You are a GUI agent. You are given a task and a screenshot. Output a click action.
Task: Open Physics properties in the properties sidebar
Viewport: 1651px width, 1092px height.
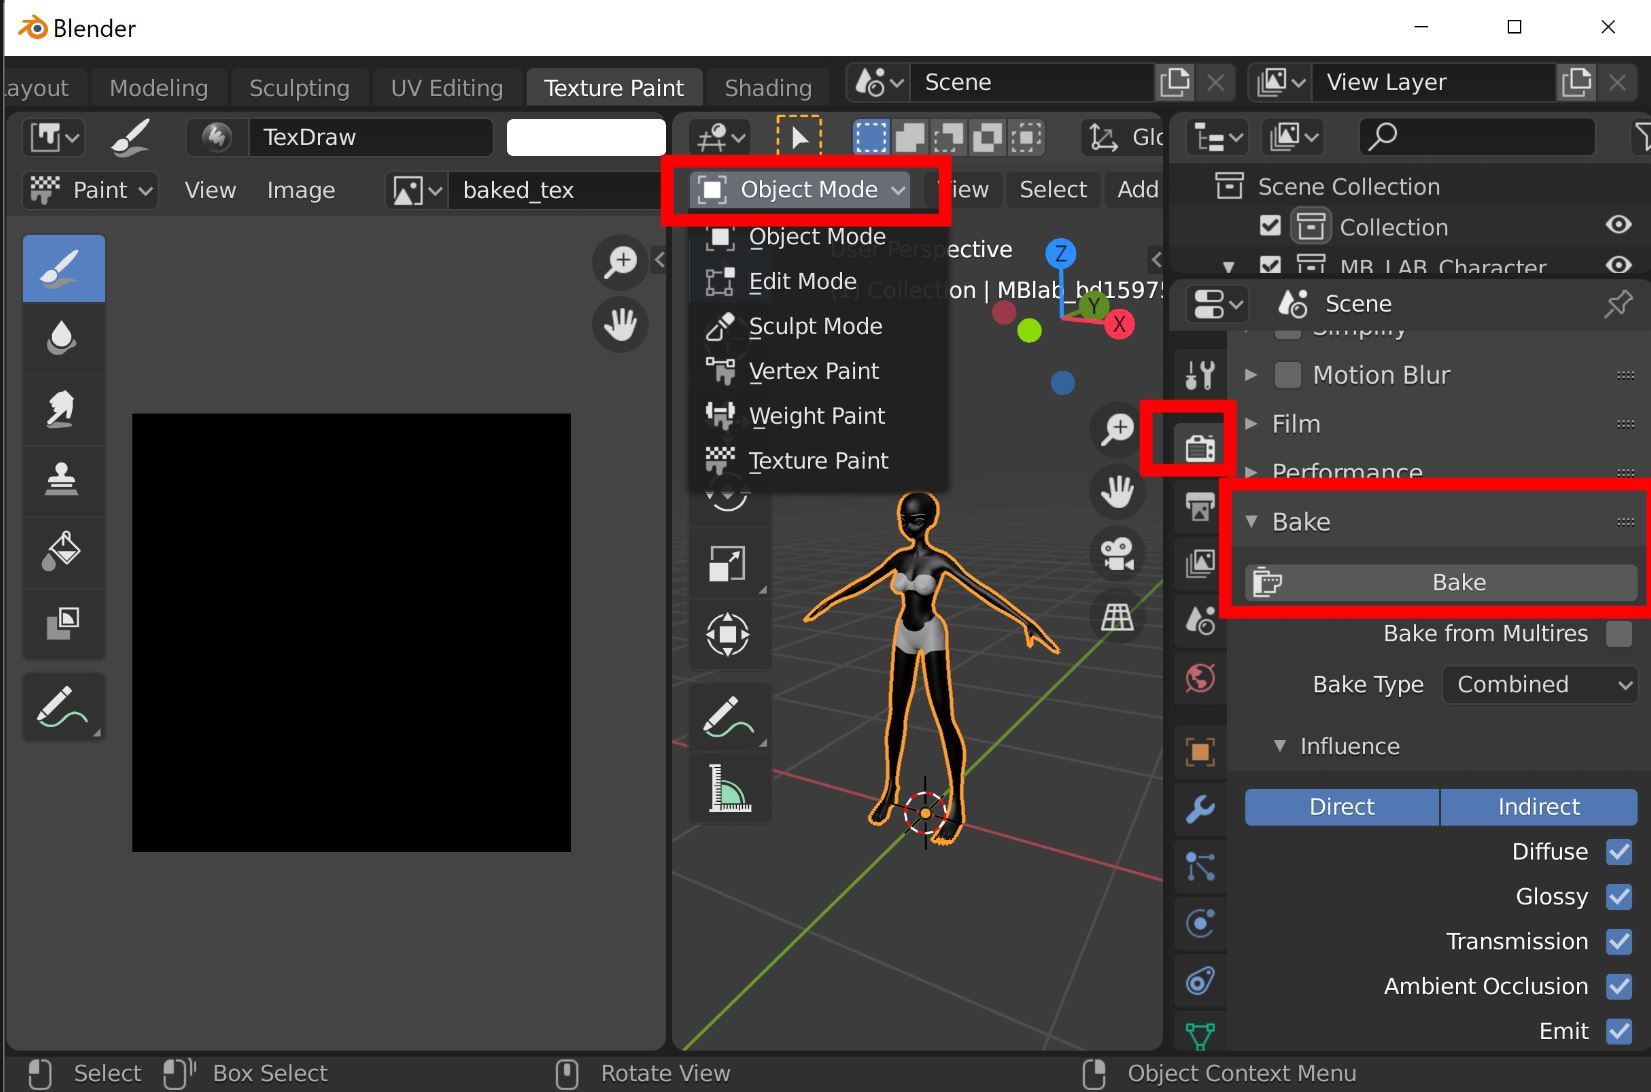pyautogui.click(x=1199, y=924)
